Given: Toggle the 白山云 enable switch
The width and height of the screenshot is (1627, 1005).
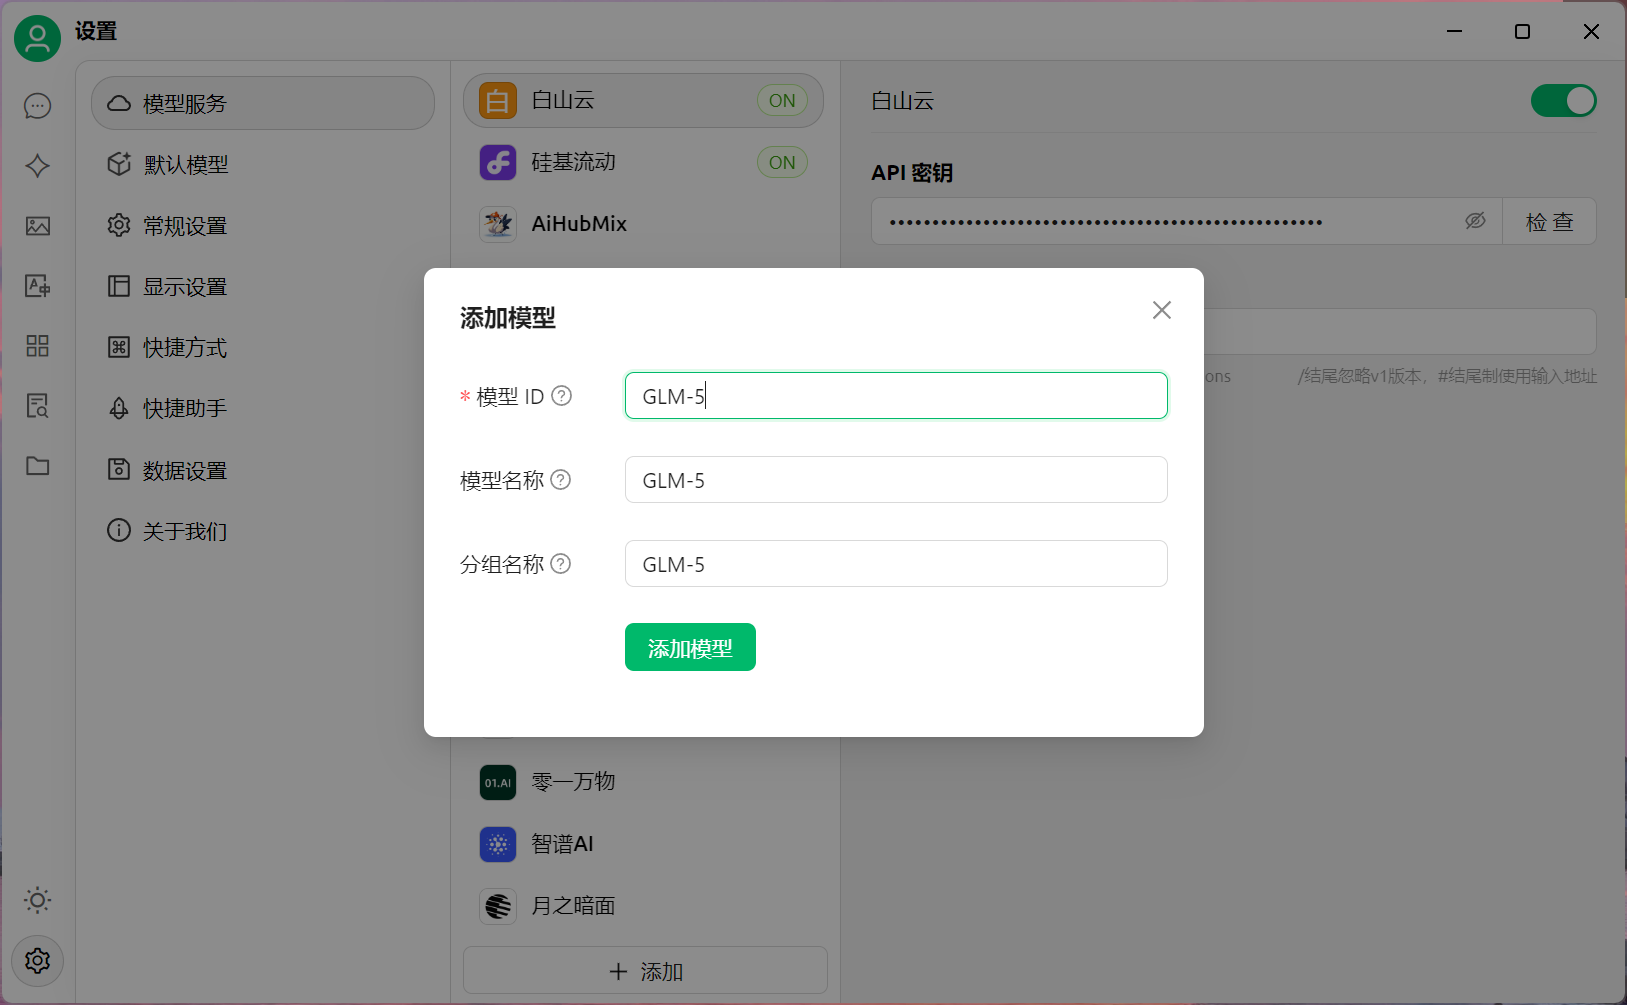Looking at the screenshot, I should 1563,100.
